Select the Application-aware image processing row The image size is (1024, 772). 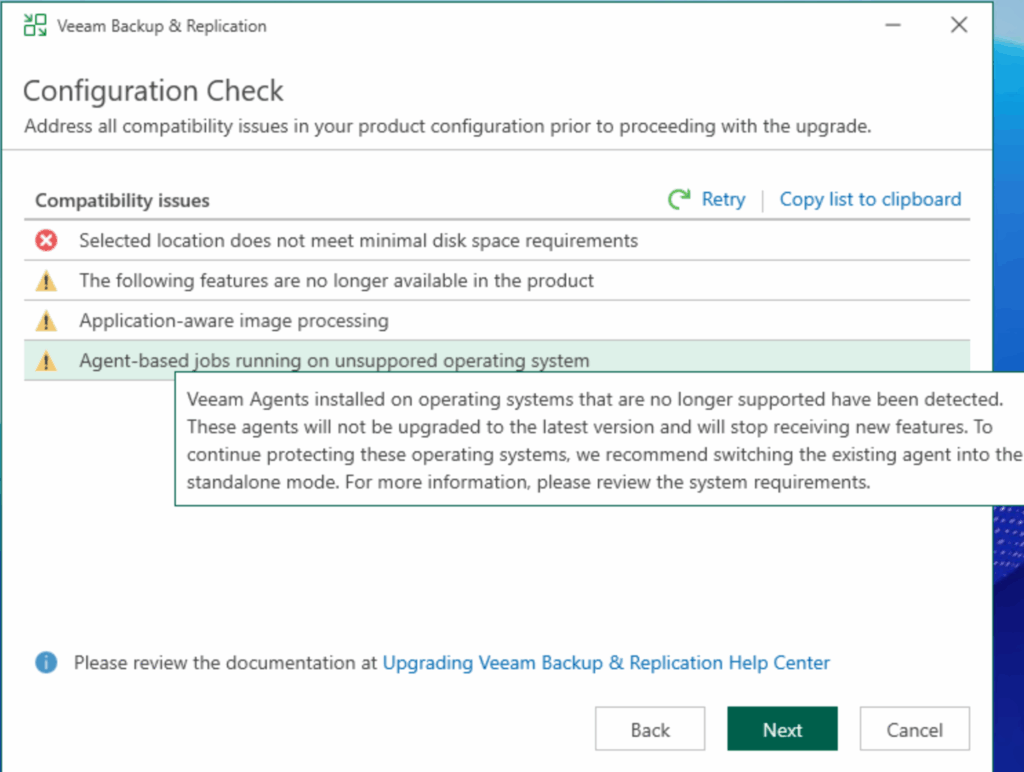pyautogui.click(x=234, y=321)
